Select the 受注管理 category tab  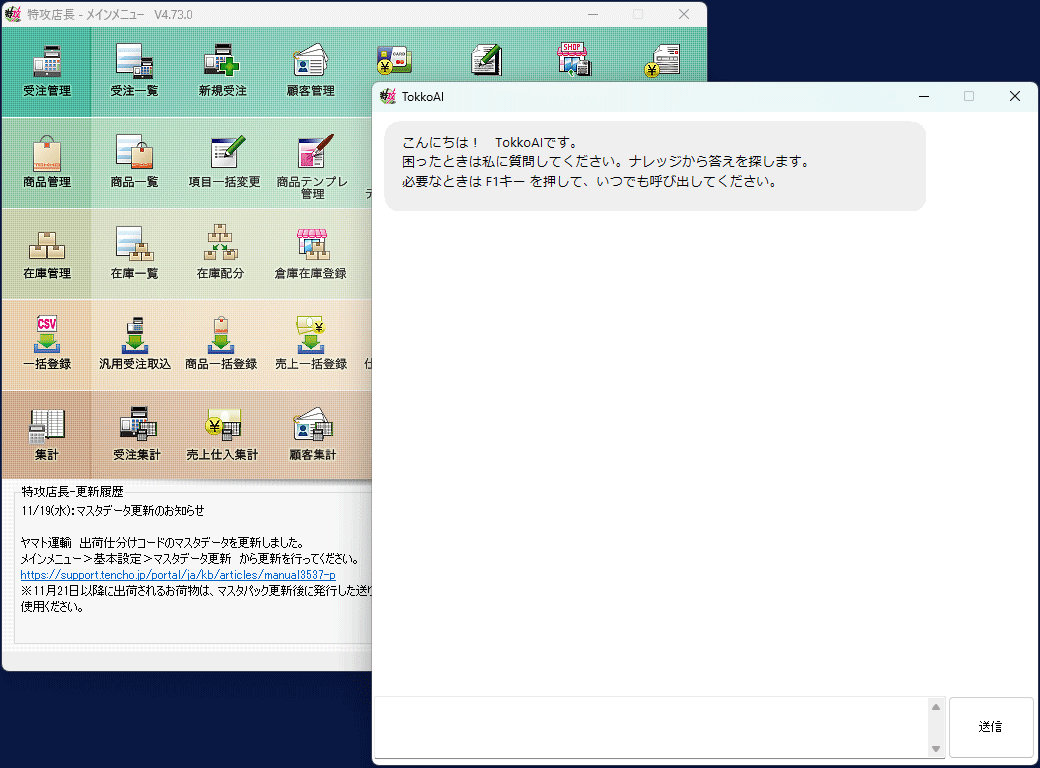point(47,71)
